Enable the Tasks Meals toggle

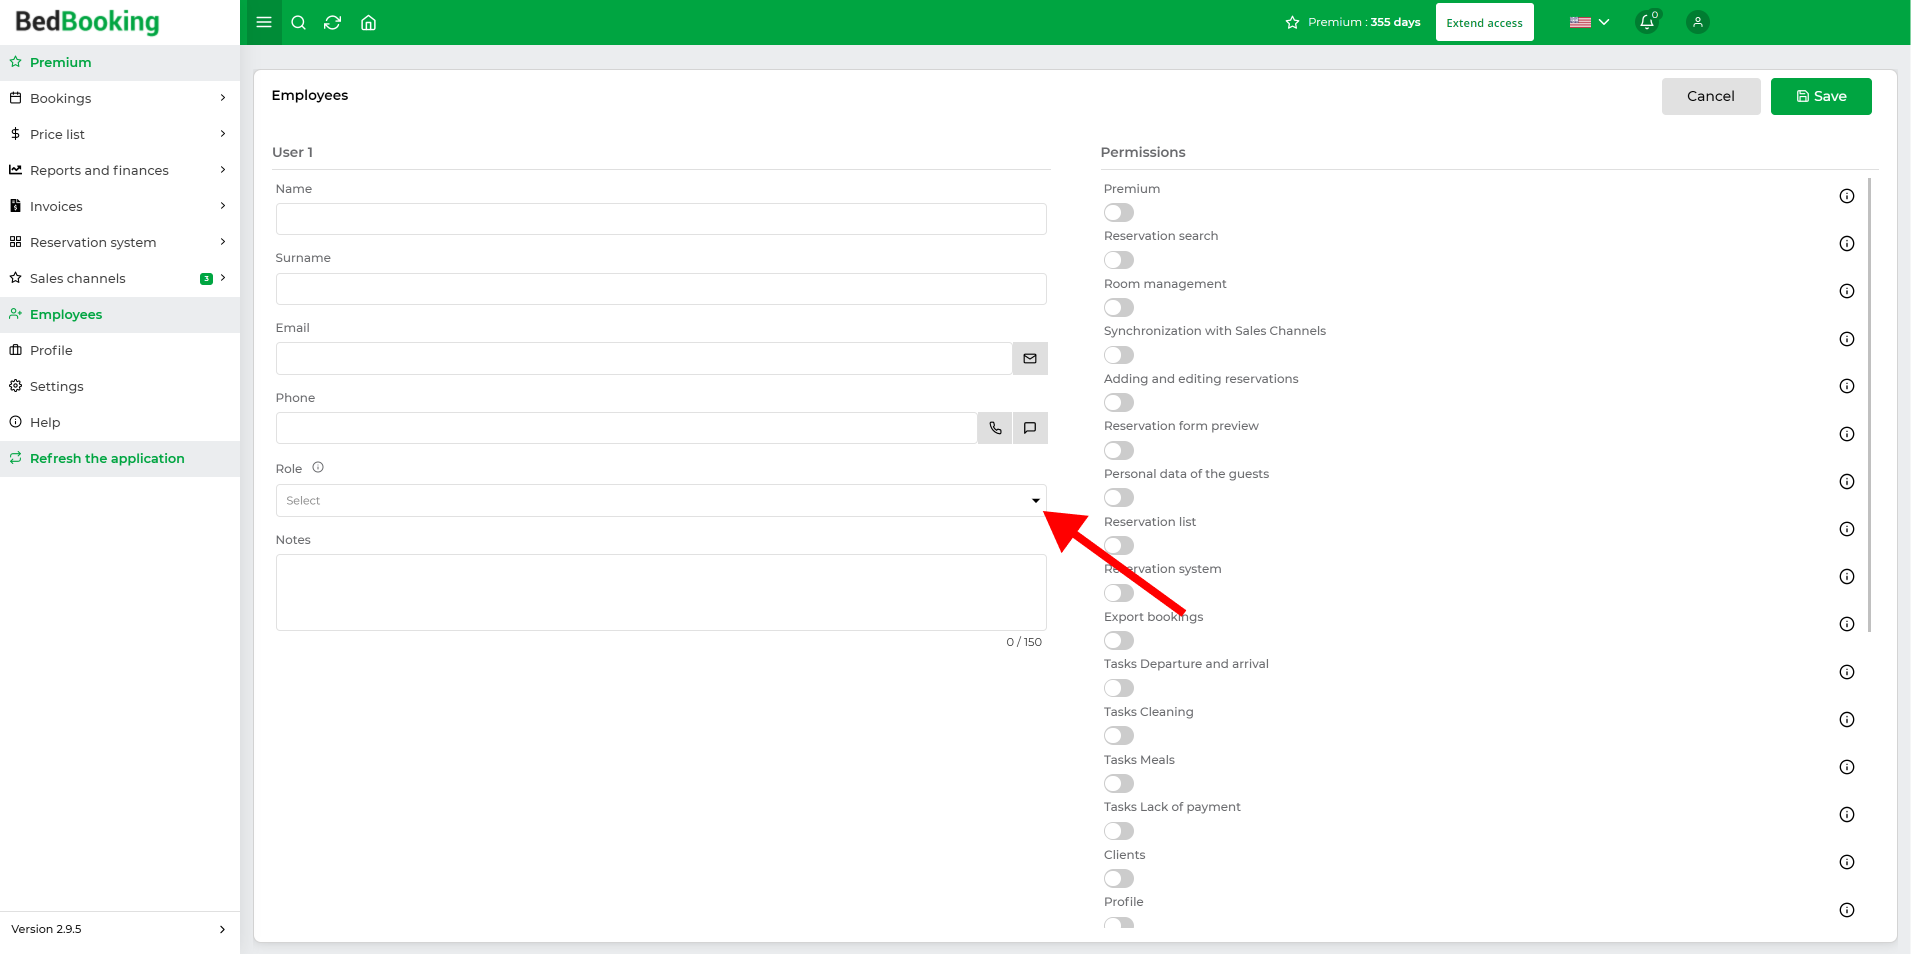[x=1119, y=783]
